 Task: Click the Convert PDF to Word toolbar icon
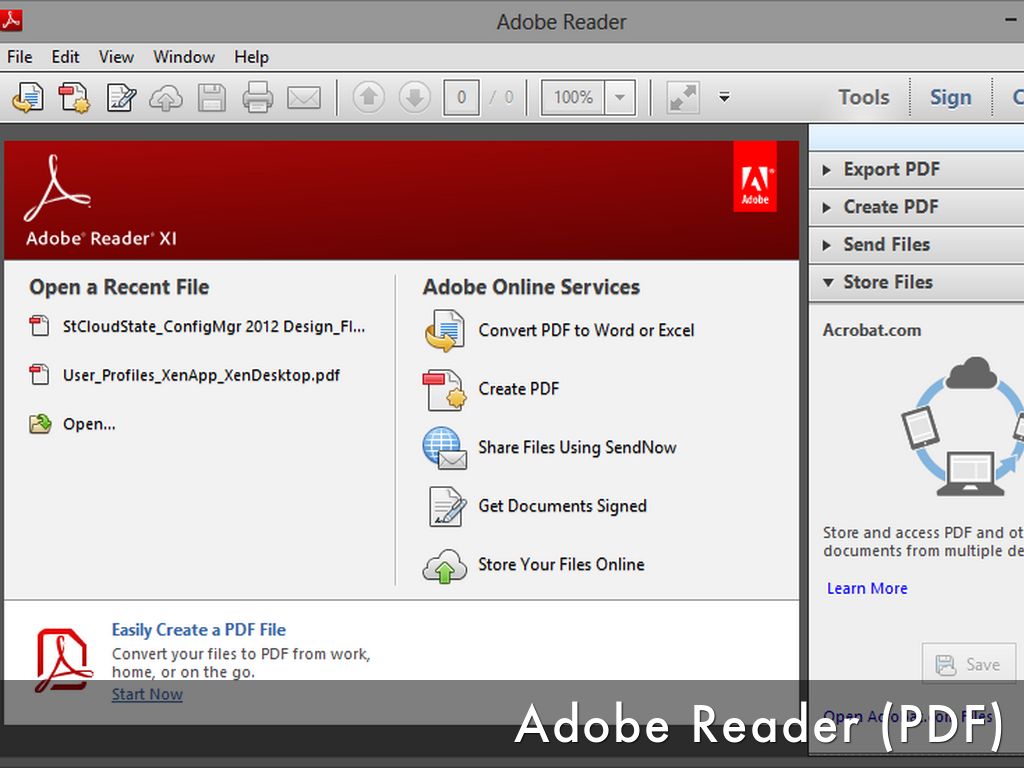pos(28,98)
